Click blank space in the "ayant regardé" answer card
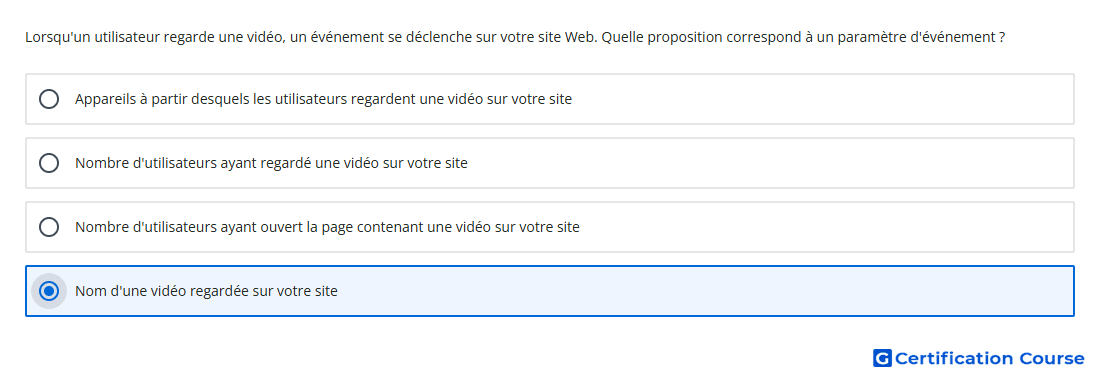 point(772,163)
